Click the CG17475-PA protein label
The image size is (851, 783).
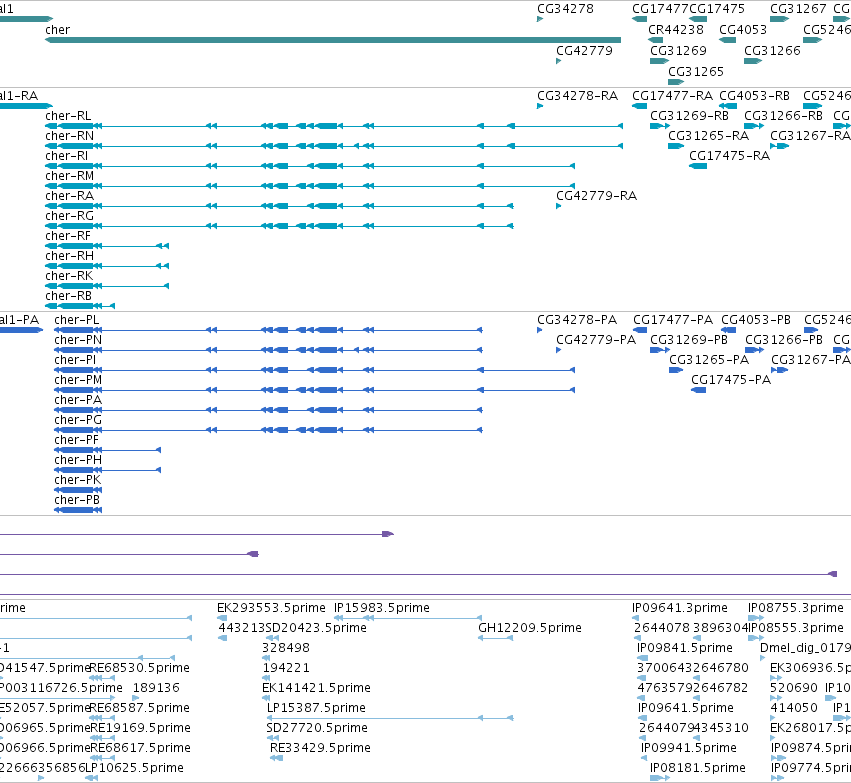point(731,380)
